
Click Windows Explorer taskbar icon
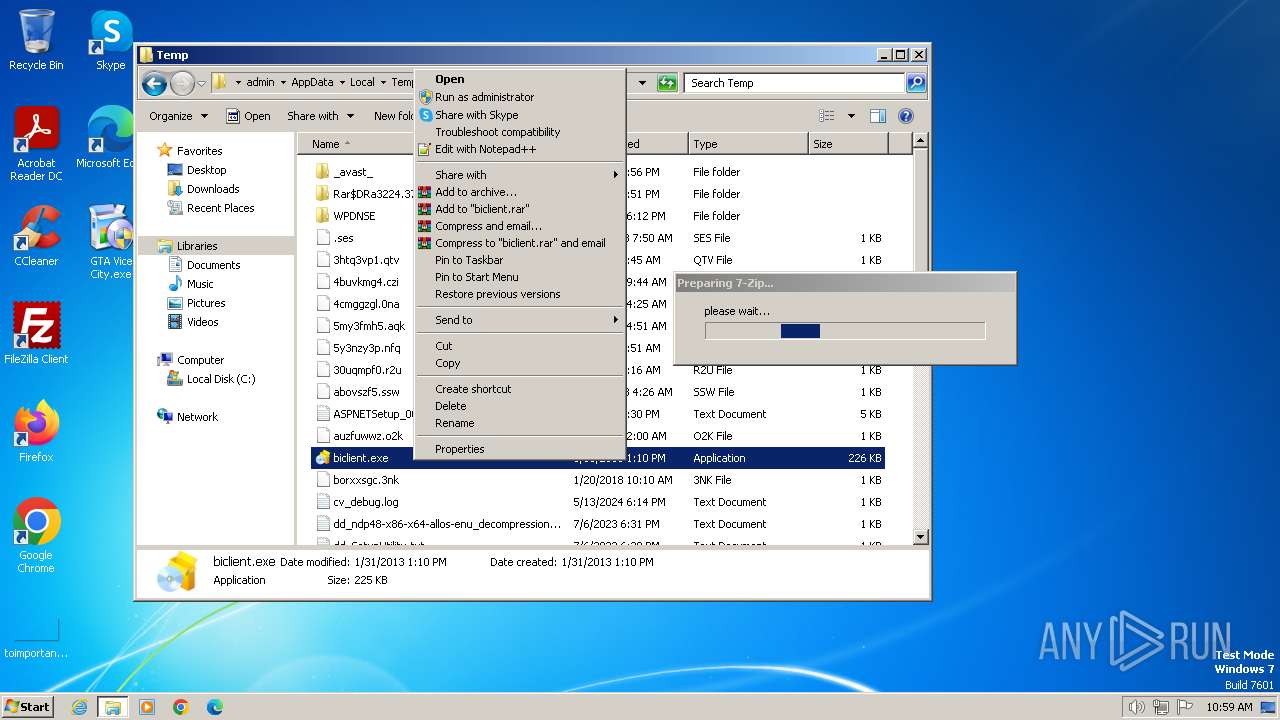[x=112, y=707]
